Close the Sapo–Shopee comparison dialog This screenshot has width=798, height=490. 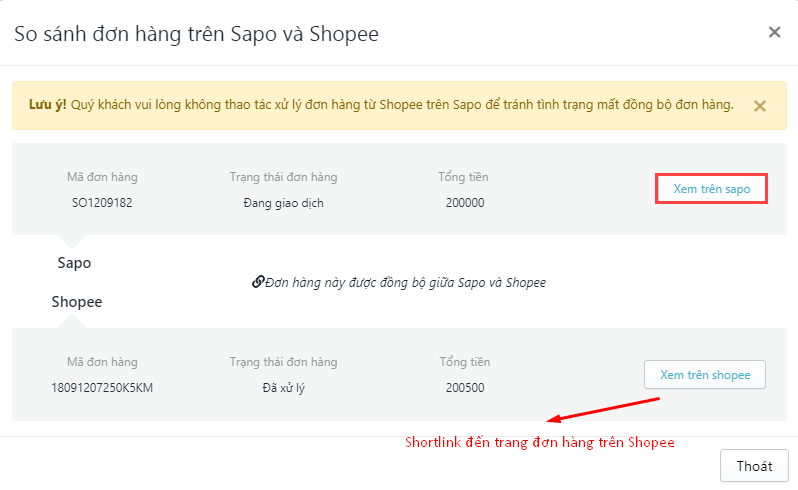(x=774, y=32)
